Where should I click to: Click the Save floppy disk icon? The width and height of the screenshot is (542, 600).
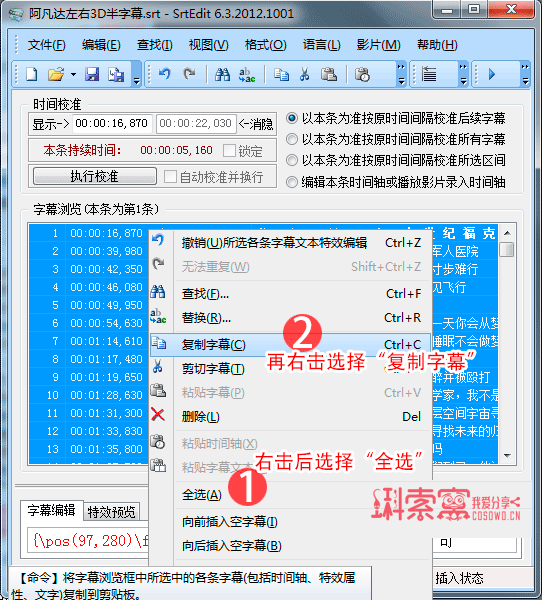click(92, 74)
